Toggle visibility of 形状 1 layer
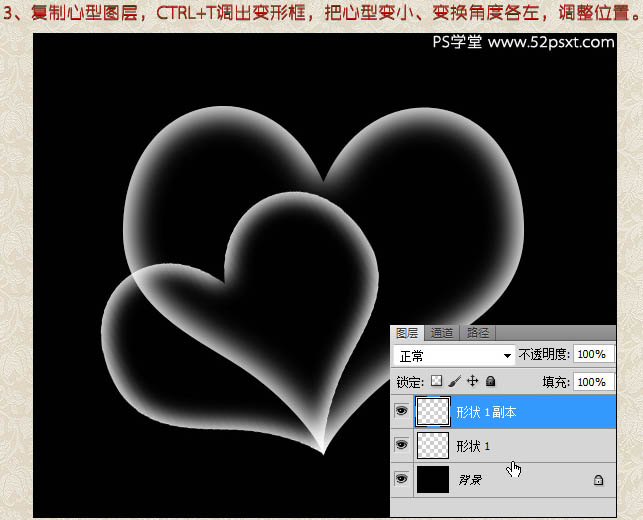The height and width of the screenshot is (520, 643). coord(402,445)
